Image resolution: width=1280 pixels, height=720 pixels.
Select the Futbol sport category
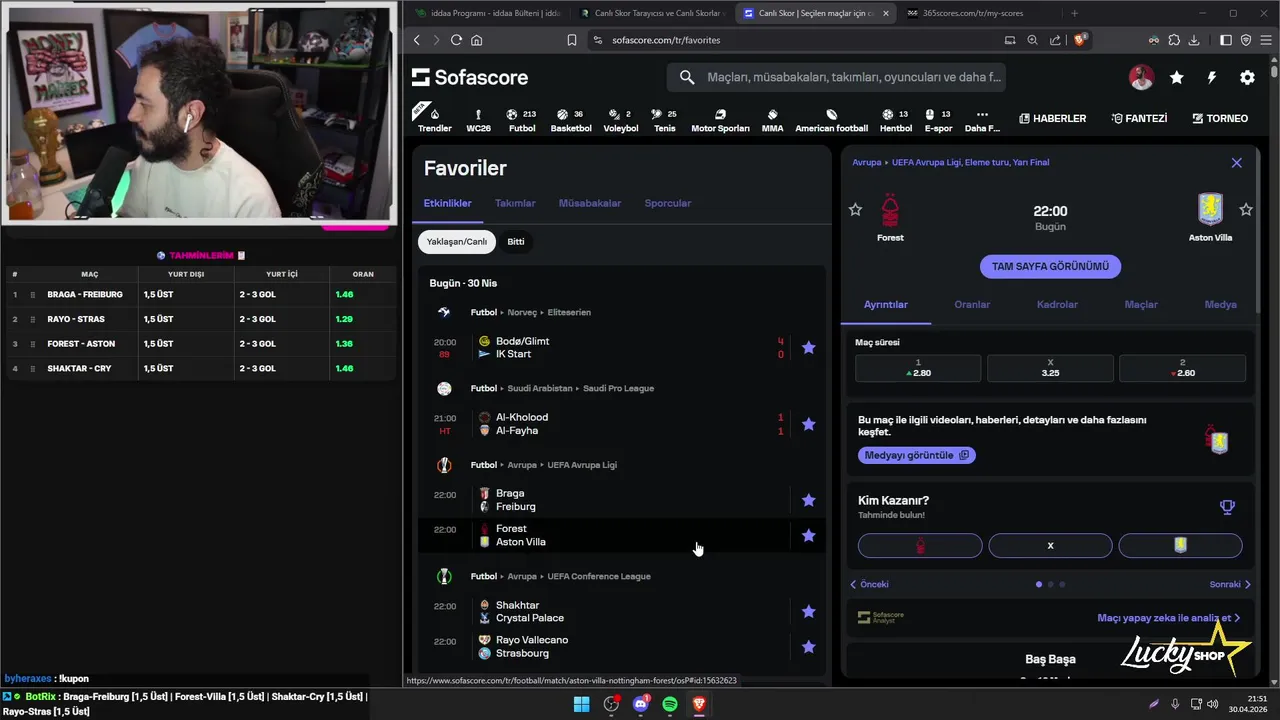[x=522, y=119]
